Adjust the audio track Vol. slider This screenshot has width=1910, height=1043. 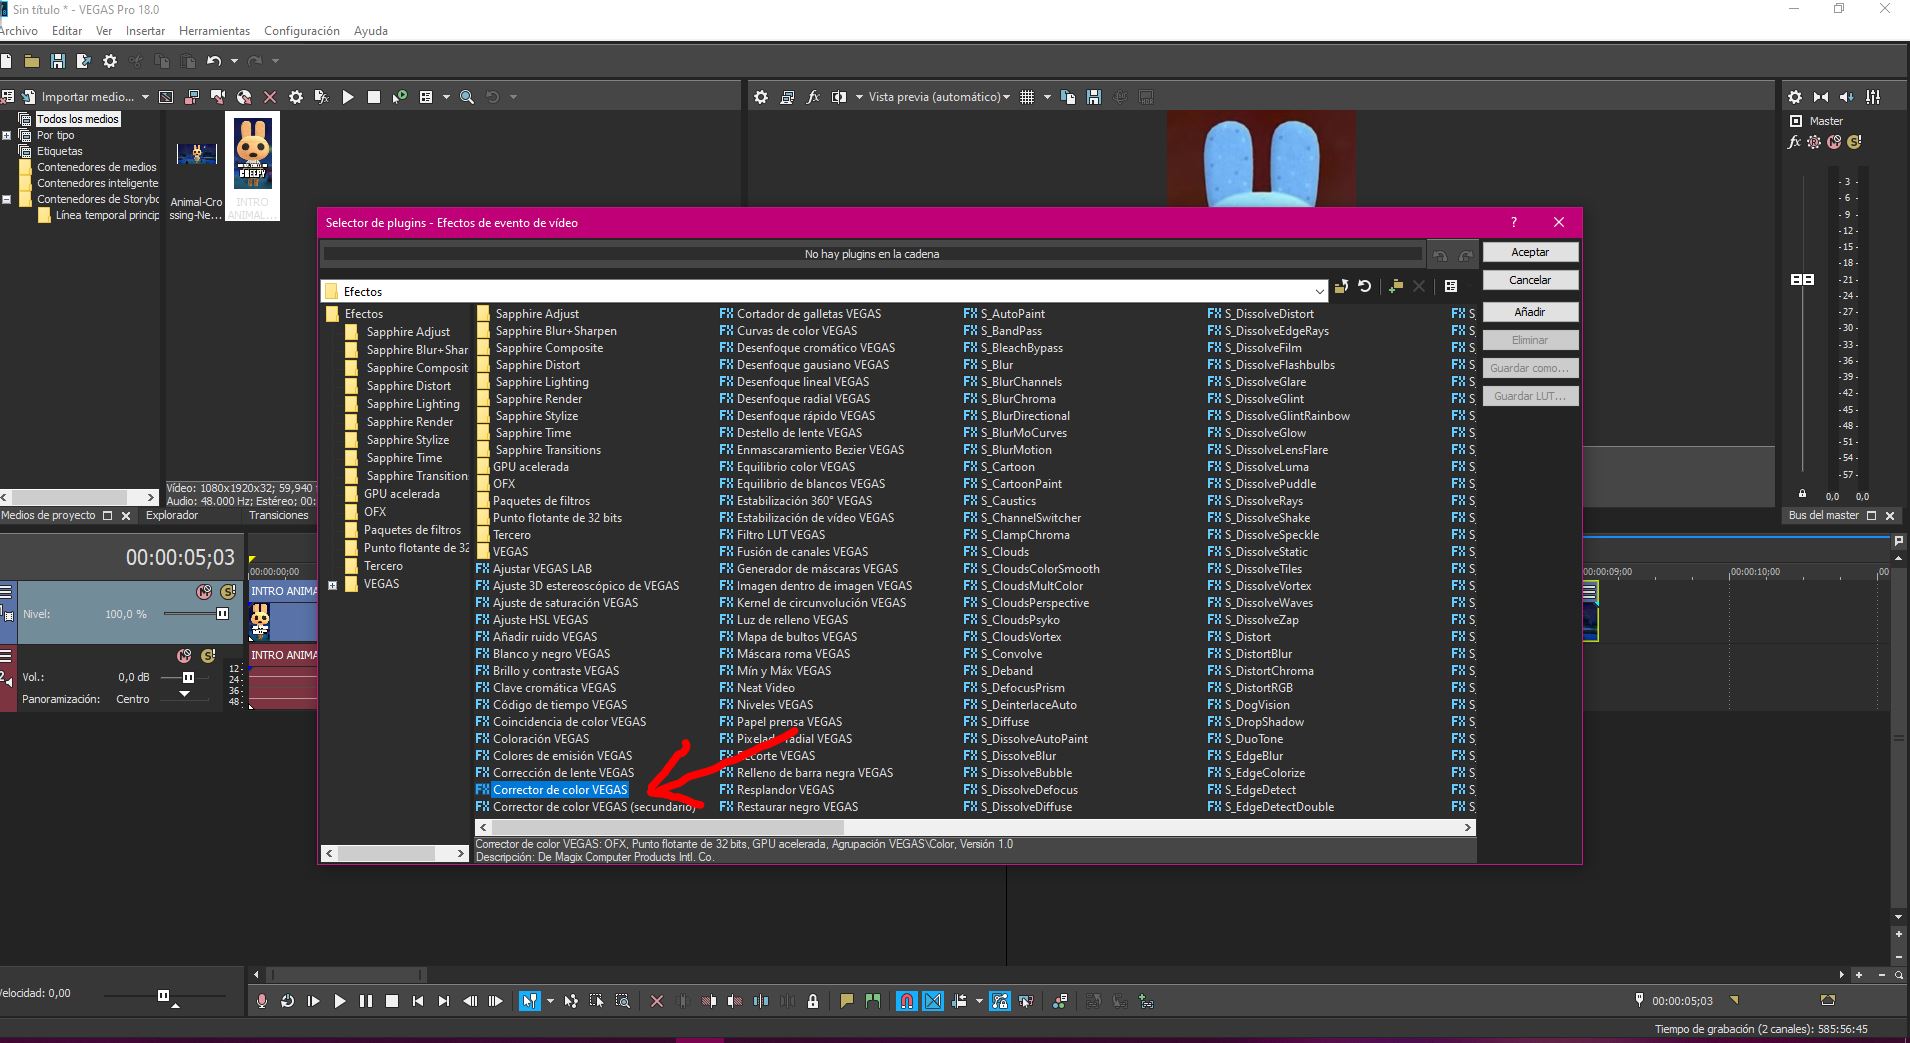[188, 677]
